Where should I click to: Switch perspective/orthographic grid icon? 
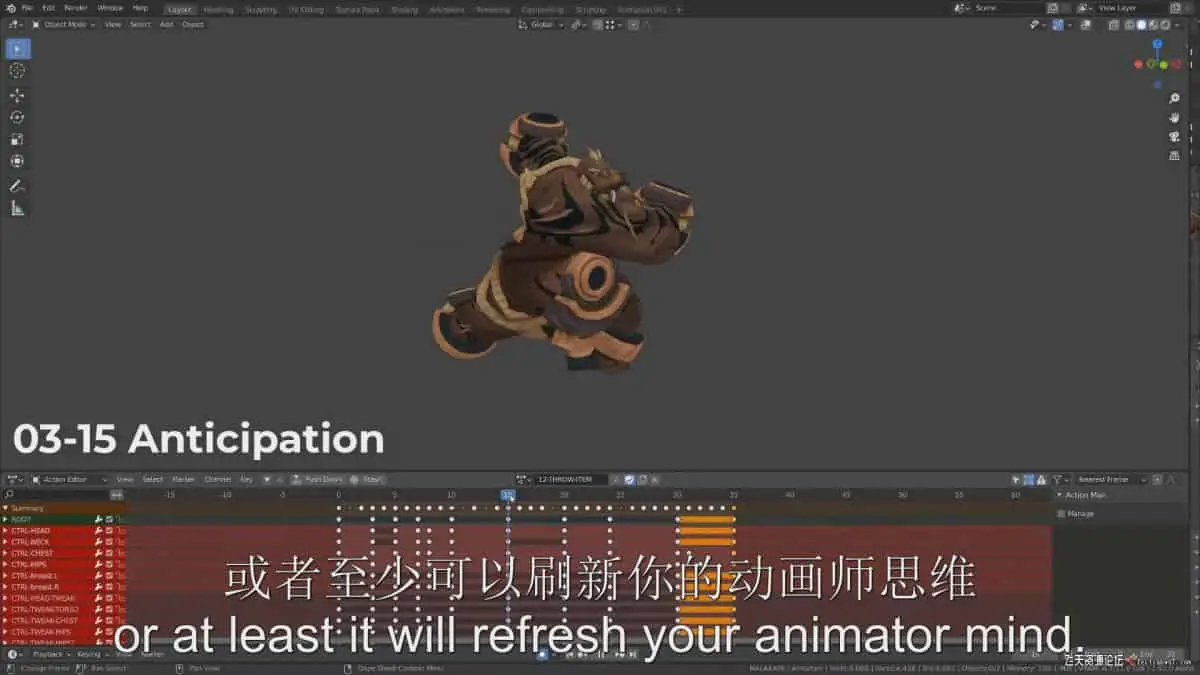pyautogui.click(x=1174, y=155)
